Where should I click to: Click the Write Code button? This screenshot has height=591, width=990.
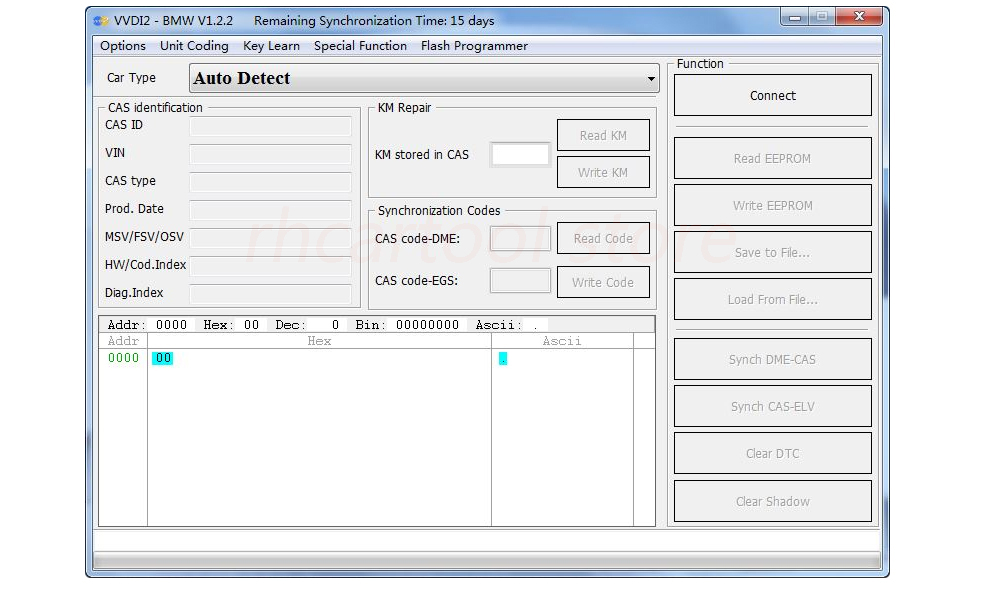tap(603, 282)
